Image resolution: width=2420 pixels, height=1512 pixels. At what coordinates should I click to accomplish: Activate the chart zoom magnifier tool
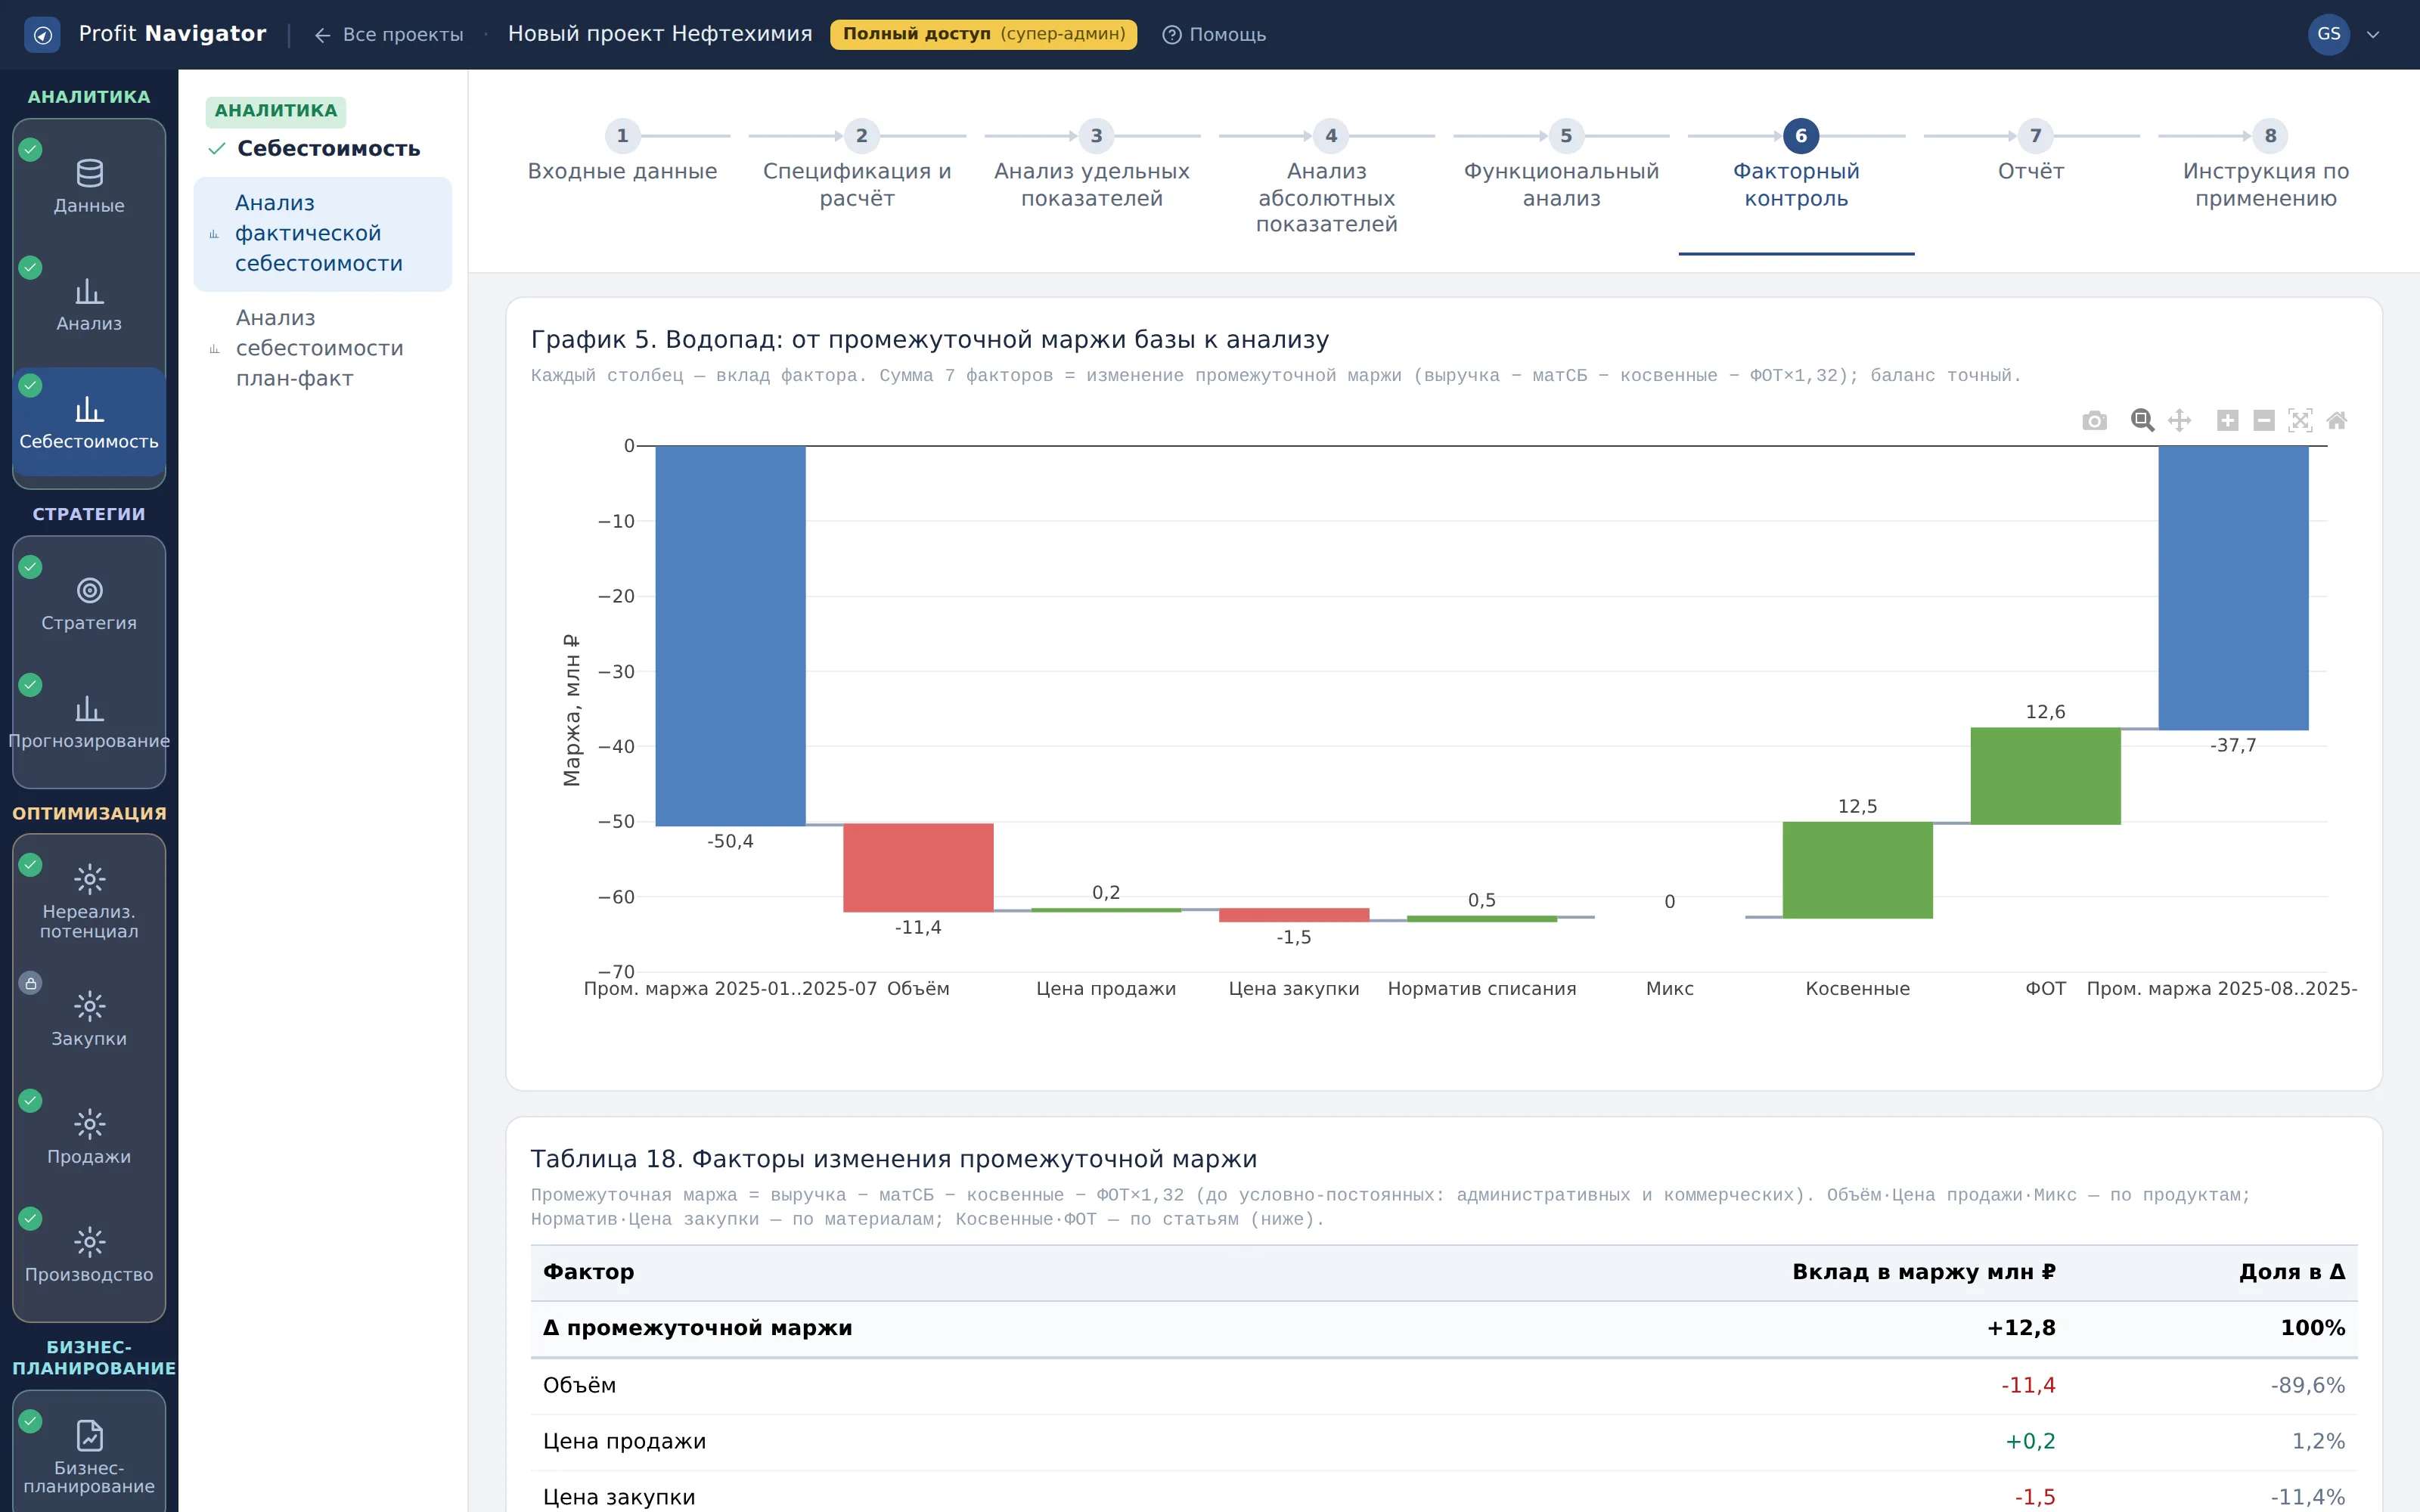tap(2141, 420)
